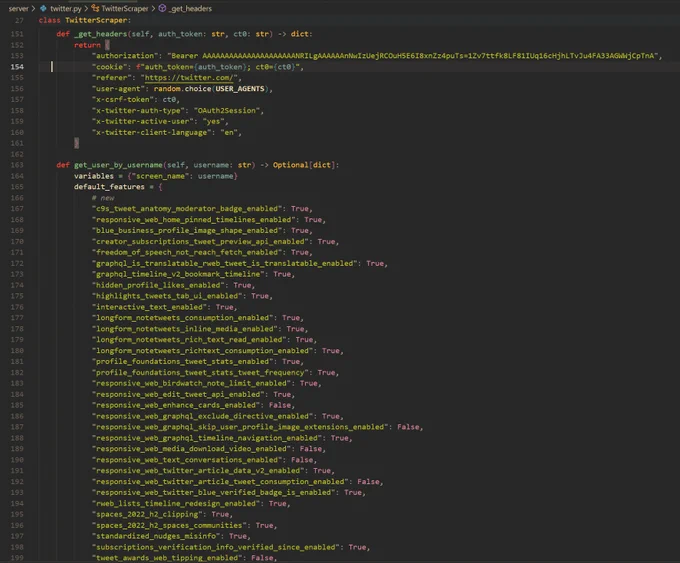Click the chevron after 'server' in breadcrumbs
This screenshot has width=680, height=563.
(x=33, y=8)
